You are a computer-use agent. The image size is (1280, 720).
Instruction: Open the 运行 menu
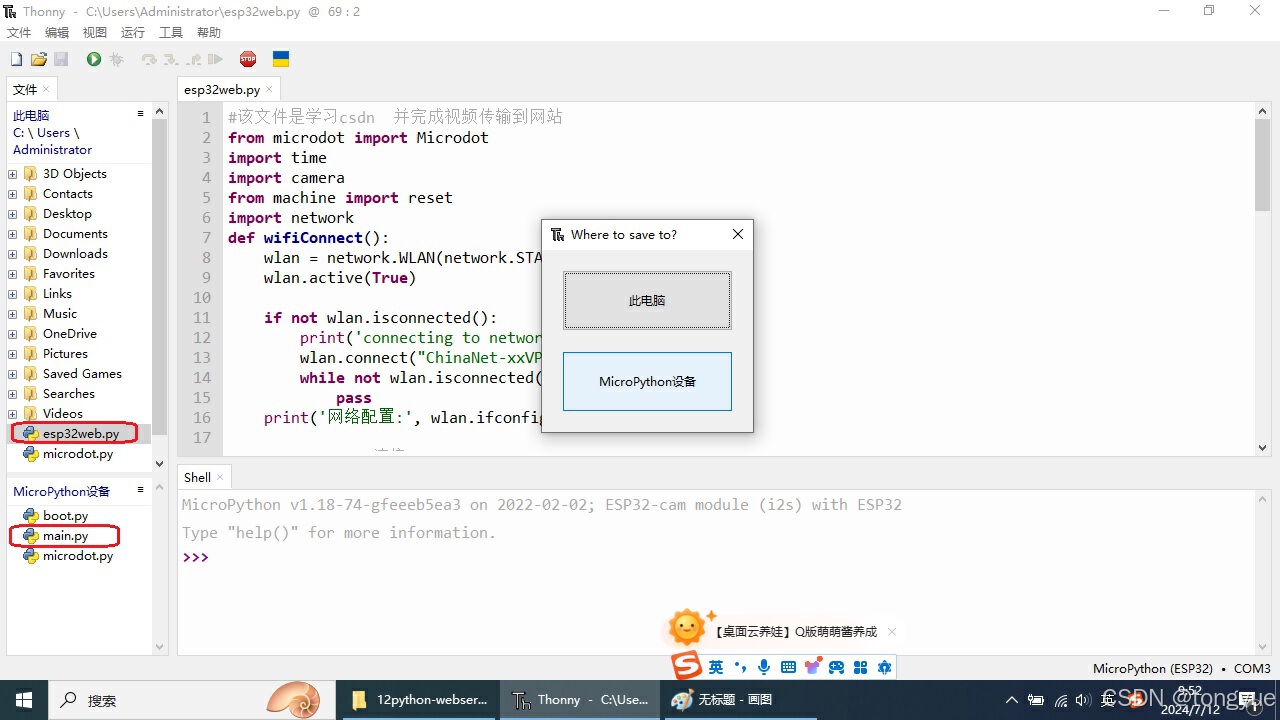[133, 33]
